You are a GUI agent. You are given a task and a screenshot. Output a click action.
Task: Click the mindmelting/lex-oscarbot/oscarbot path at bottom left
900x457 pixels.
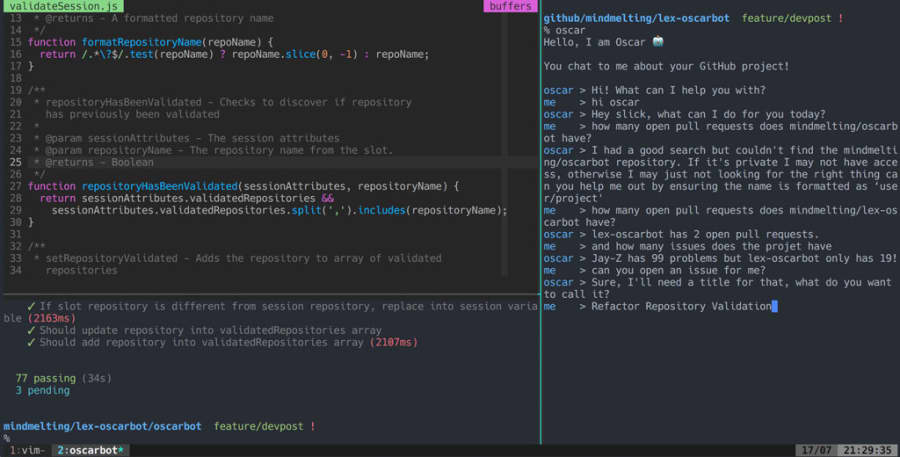pyautogui.click(x=102, y=426)
